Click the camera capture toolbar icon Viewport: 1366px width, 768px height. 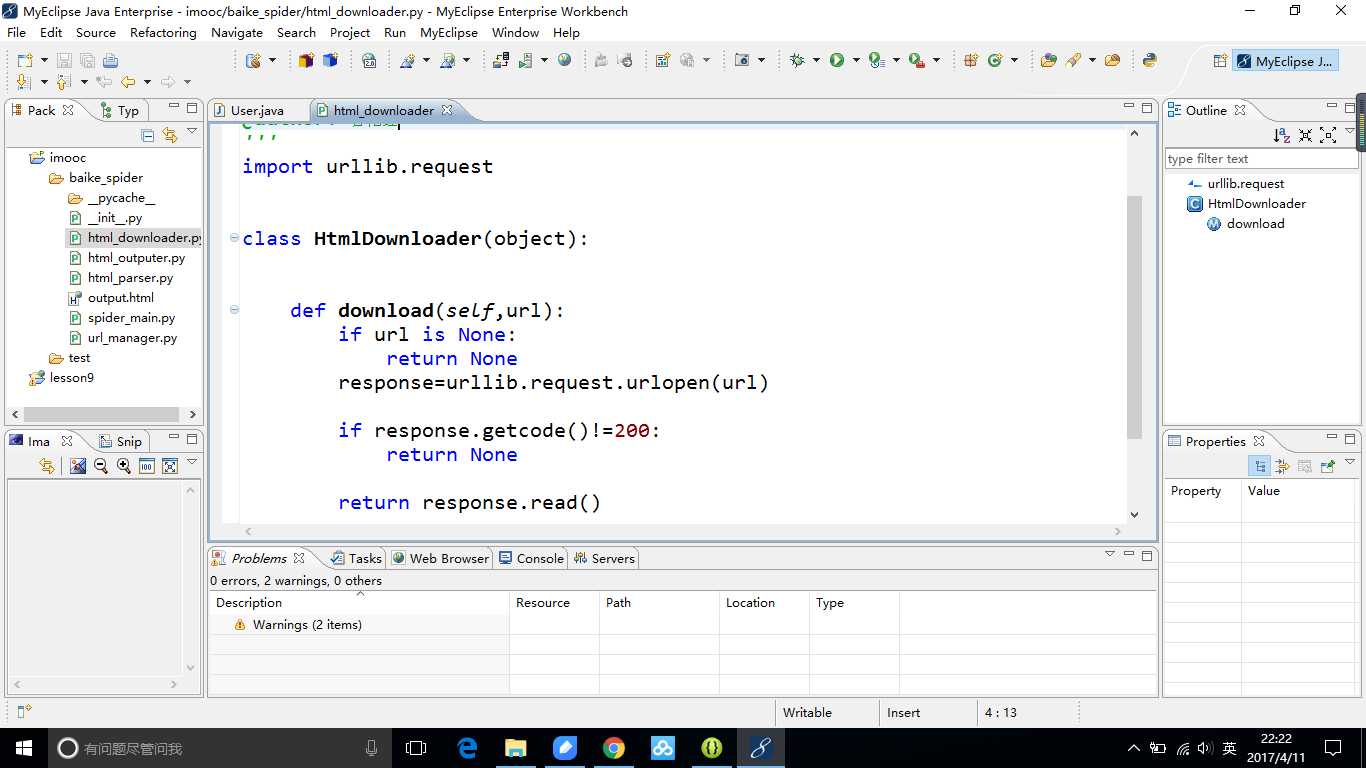tap(742, 61)
